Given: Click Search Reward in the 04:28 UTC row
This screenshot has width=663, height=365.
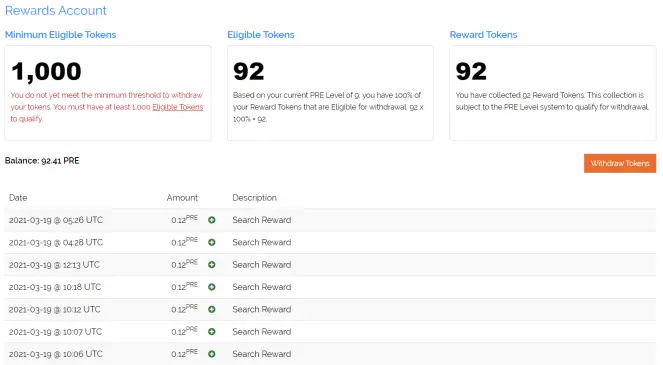Looking at the screenshot, I should (262, 242).
